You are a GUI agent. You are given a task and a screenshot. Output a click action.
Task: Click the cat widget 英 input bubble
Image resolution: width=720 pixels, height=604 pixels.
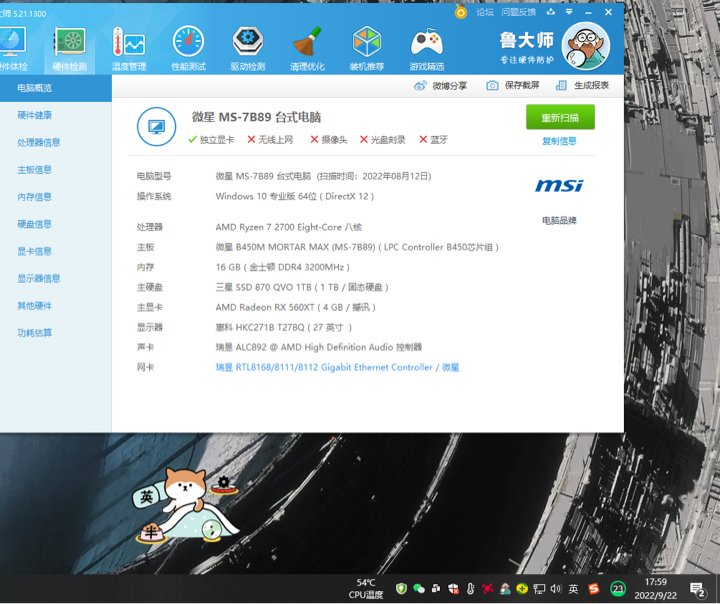coord(146,497)
